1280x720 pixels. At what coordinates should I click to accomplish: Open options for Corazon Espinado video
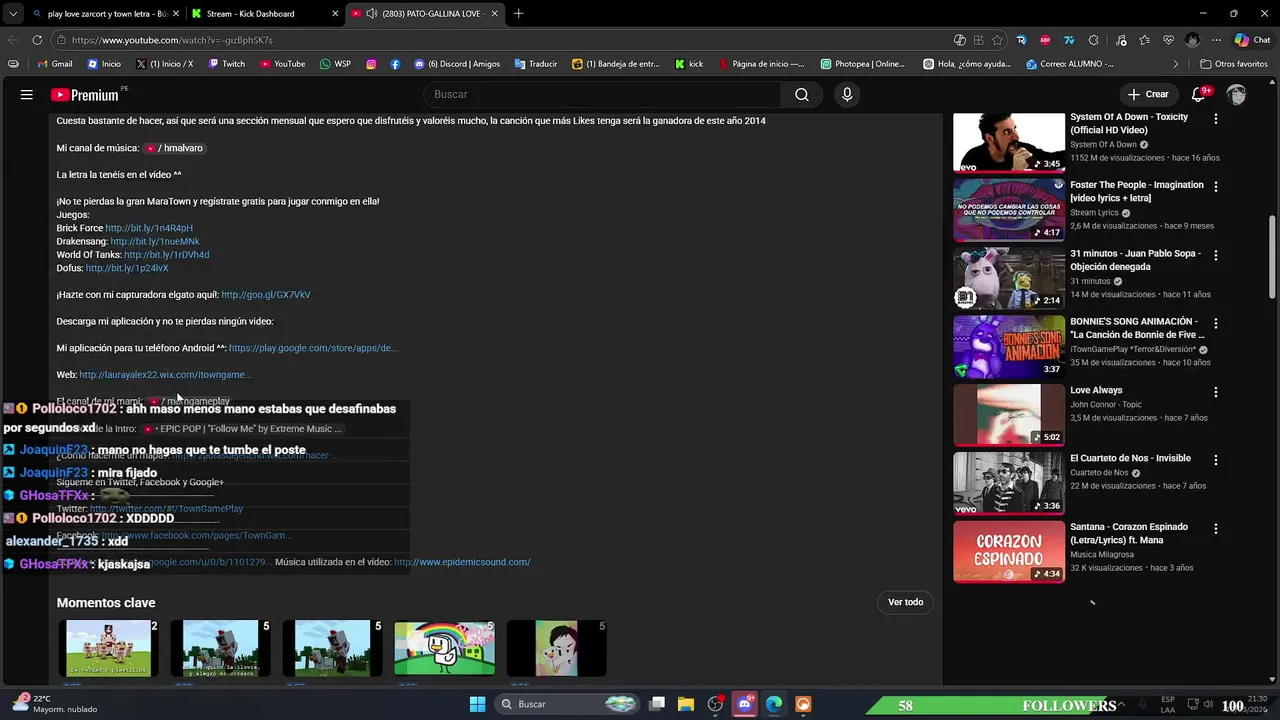(1216, 529)
